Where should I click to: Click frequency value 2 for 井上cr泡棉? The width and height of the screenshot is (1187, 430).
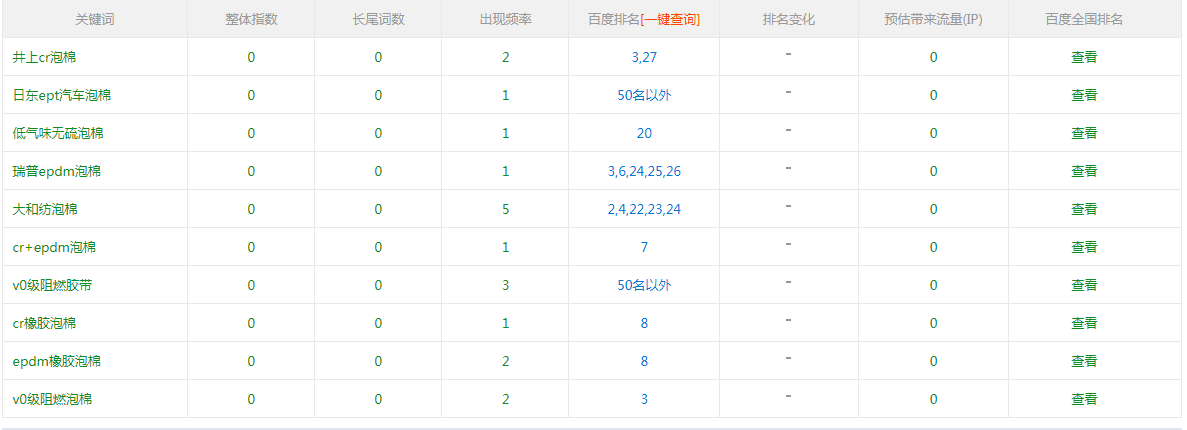click(506, 58)
